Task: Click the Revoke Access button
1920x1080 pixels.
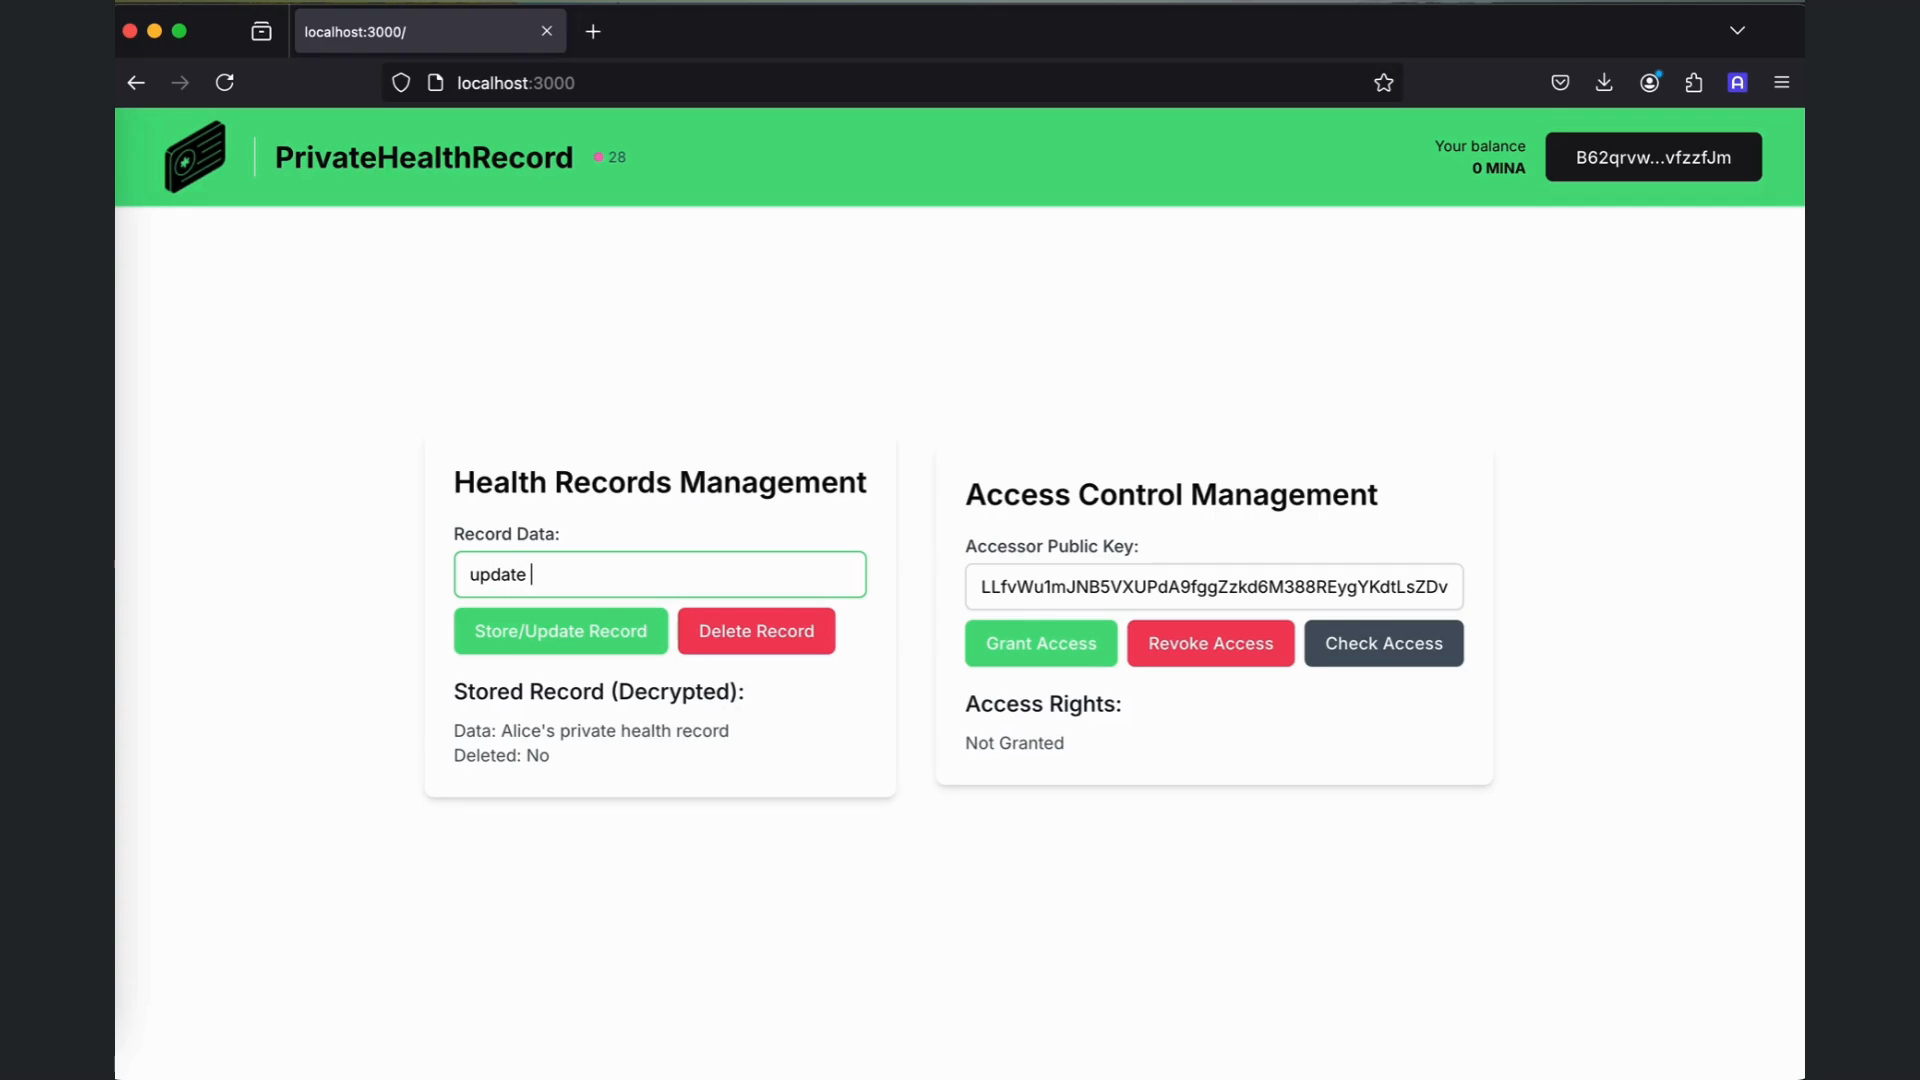Action: 1211,643
